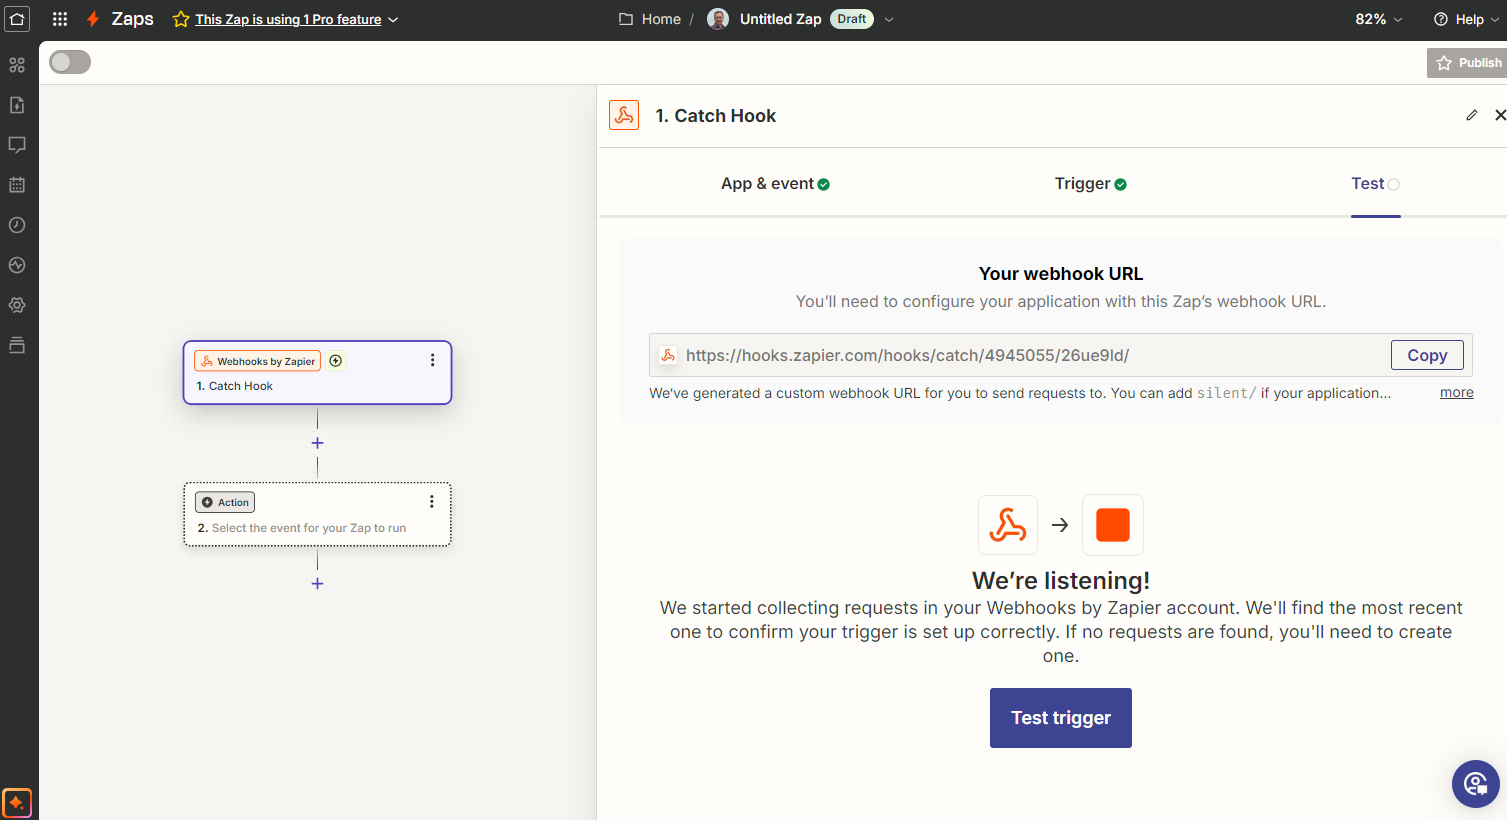1507x820 pixels.
Task: Rename step with the pencil icon
Action: 1472,115
